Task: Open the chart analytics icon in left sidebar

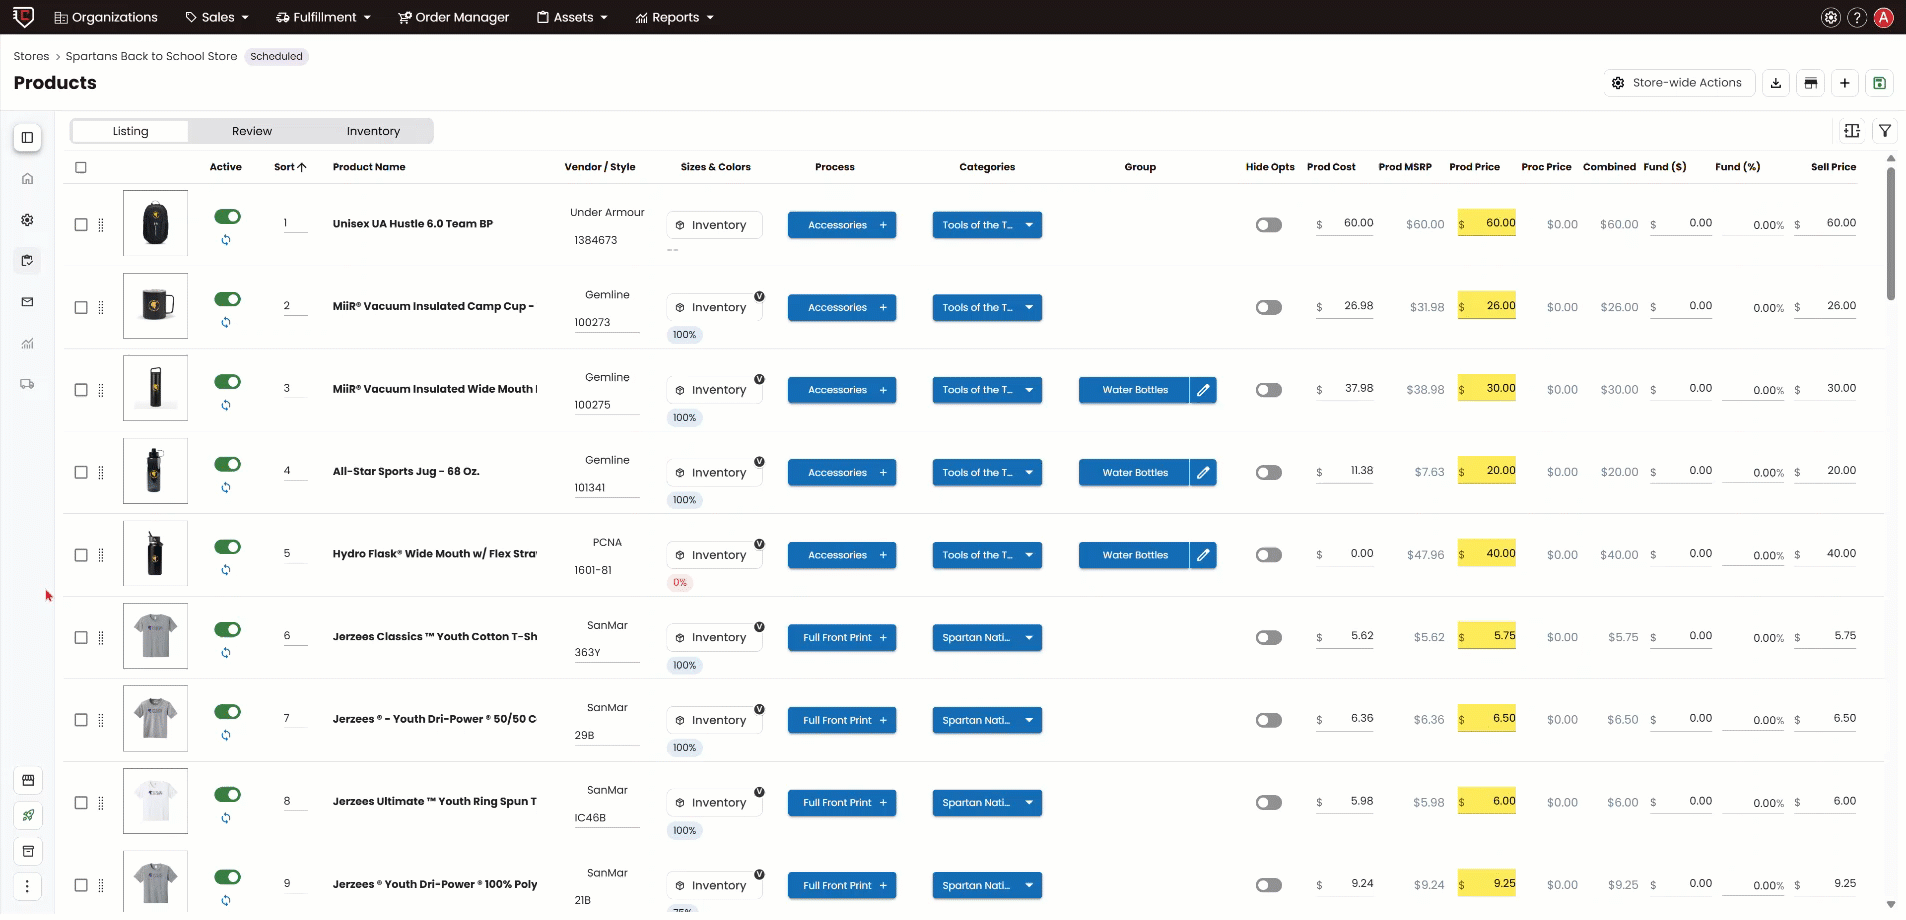Action: coord(28,343)
